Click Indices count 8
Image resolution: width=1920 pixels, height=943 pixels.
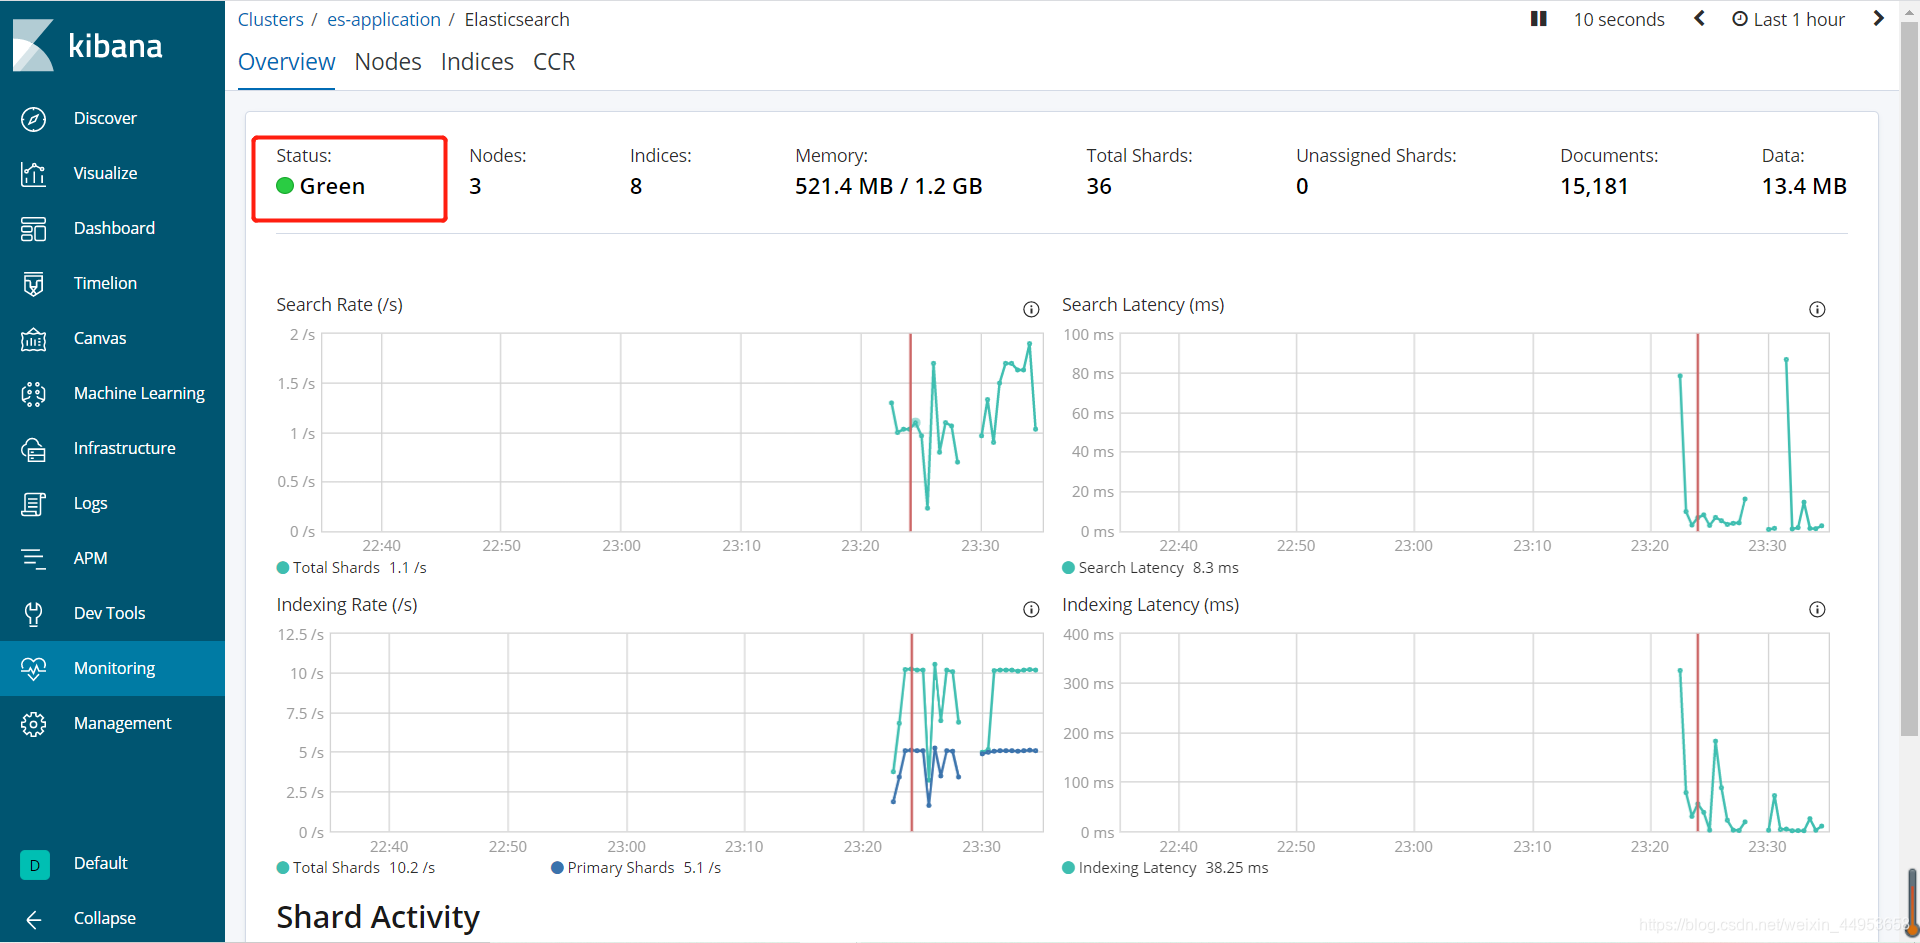(x=636, y=187)
